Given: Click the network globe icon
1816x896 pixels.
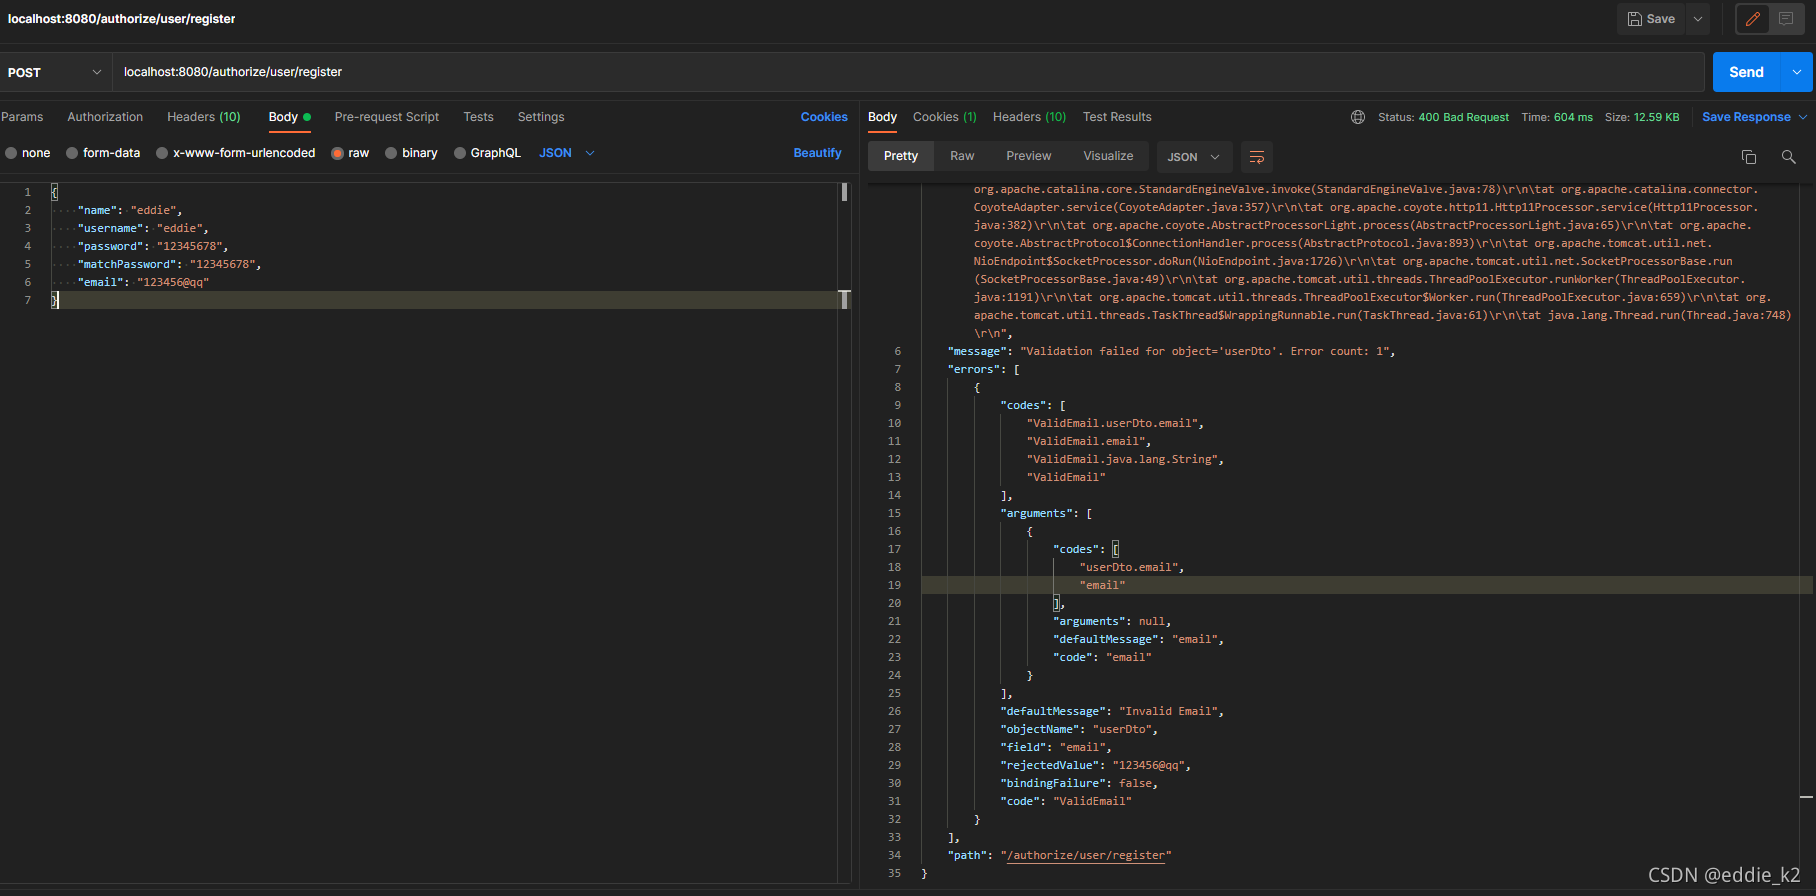Looking at the screenshot, I should [x=1358, y=117].
